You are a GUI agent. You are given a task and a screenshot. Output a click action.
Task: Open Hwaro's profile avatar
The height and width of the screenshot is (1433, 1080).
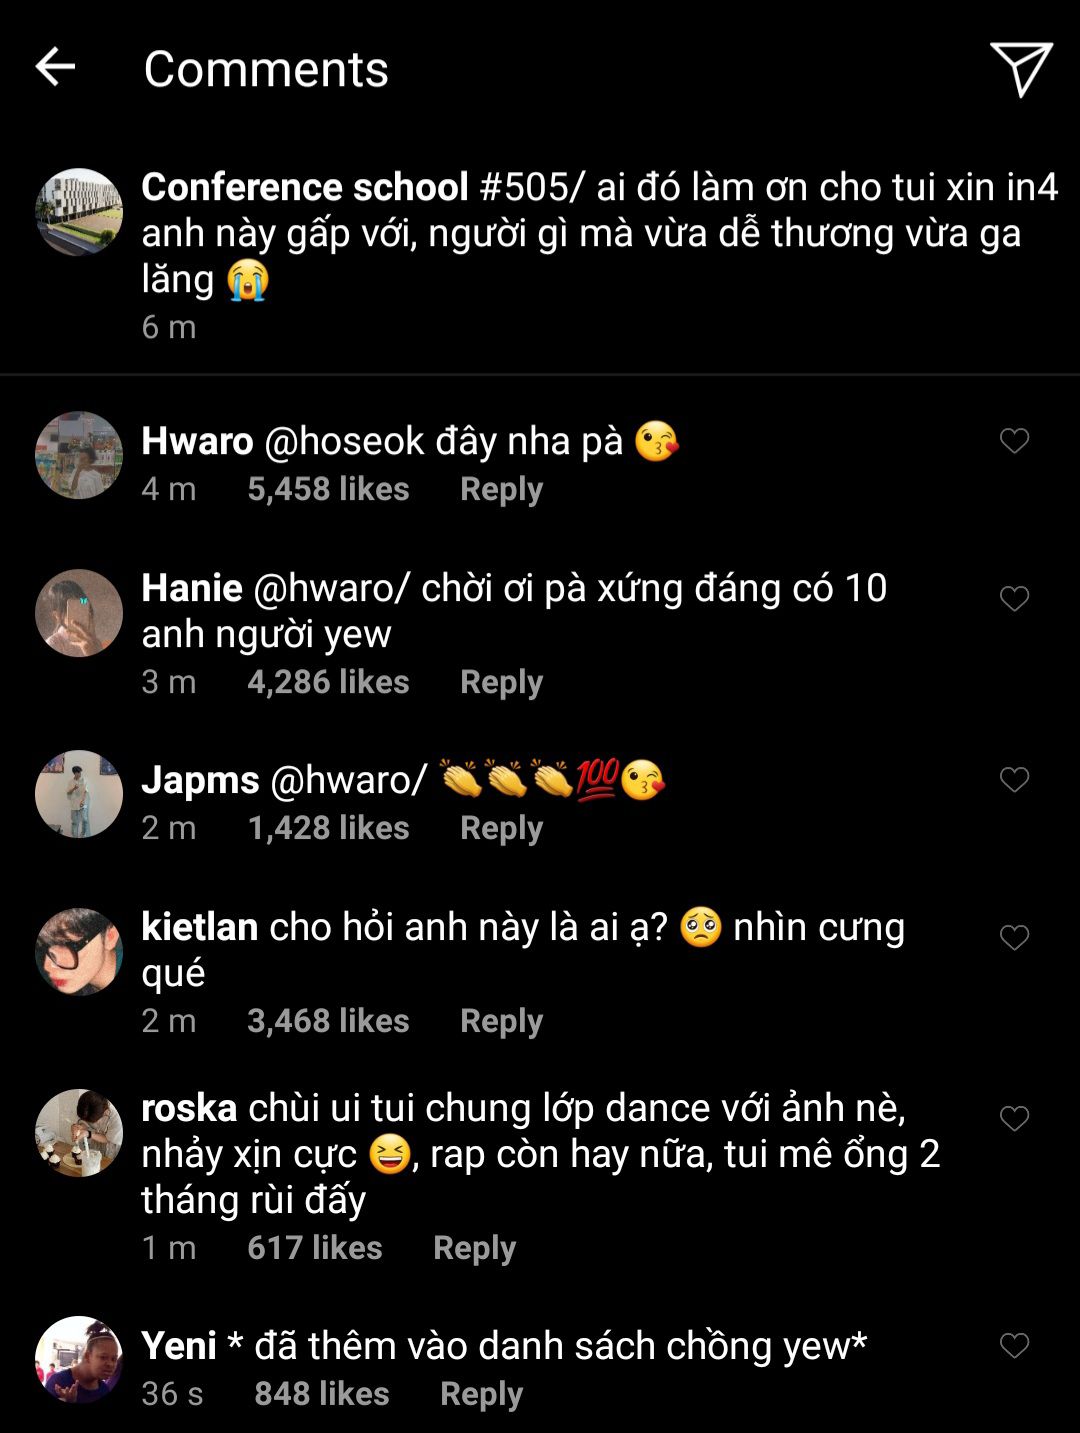pyautogui.click(x=79, y=455)
